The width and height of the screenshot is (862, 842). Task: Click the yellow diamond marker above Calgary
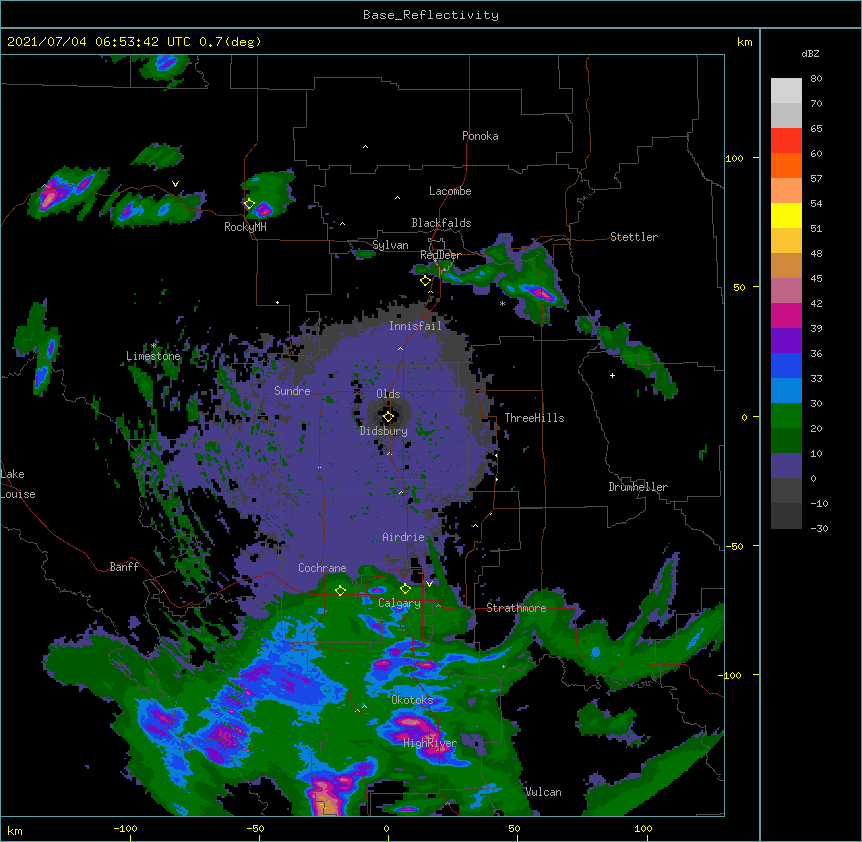click(405, 589)
